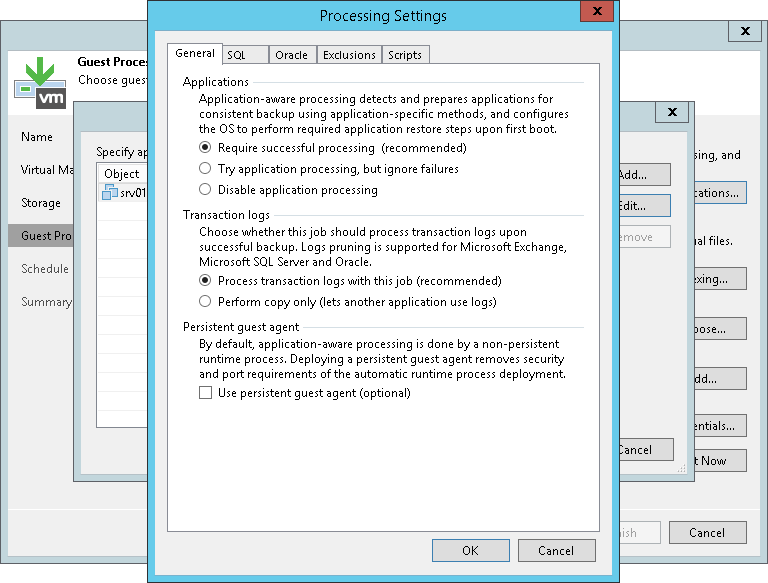Click Edit button in the application-aware dialog
768x583 pixels.
645,206
